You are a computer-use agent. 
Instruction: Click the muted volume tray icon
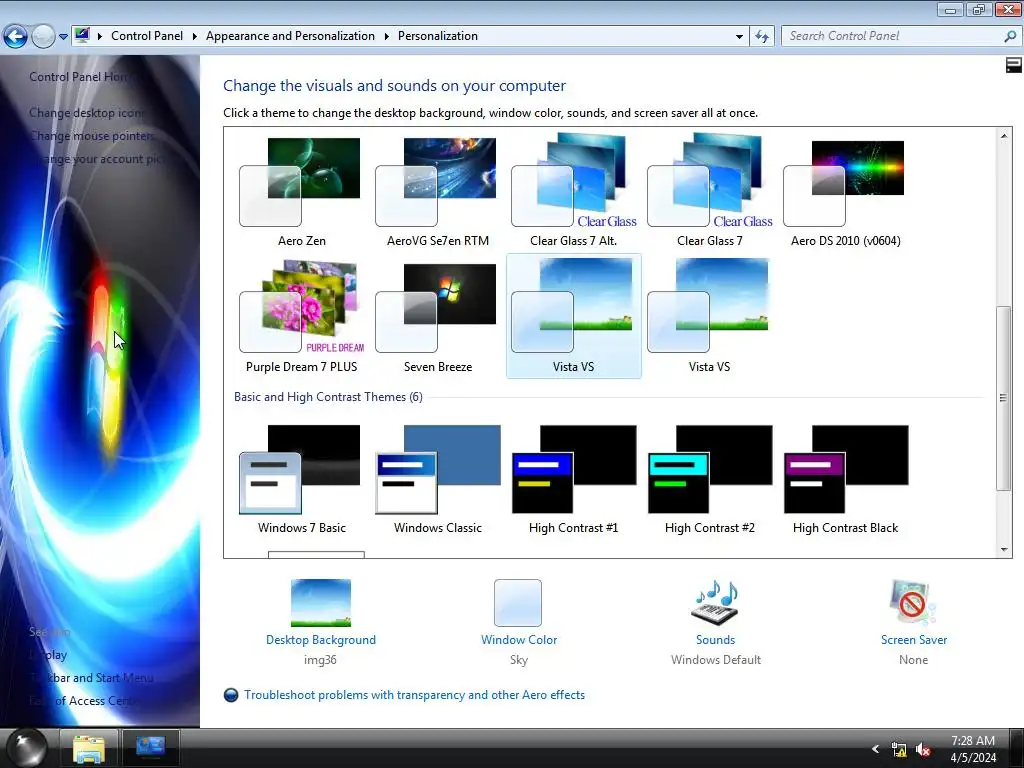coord(923,750)
